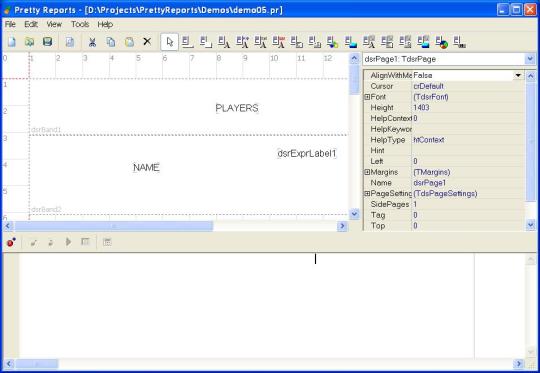Open the Help menu
This screenshot has height=373, width=540.
pos(105,24)
